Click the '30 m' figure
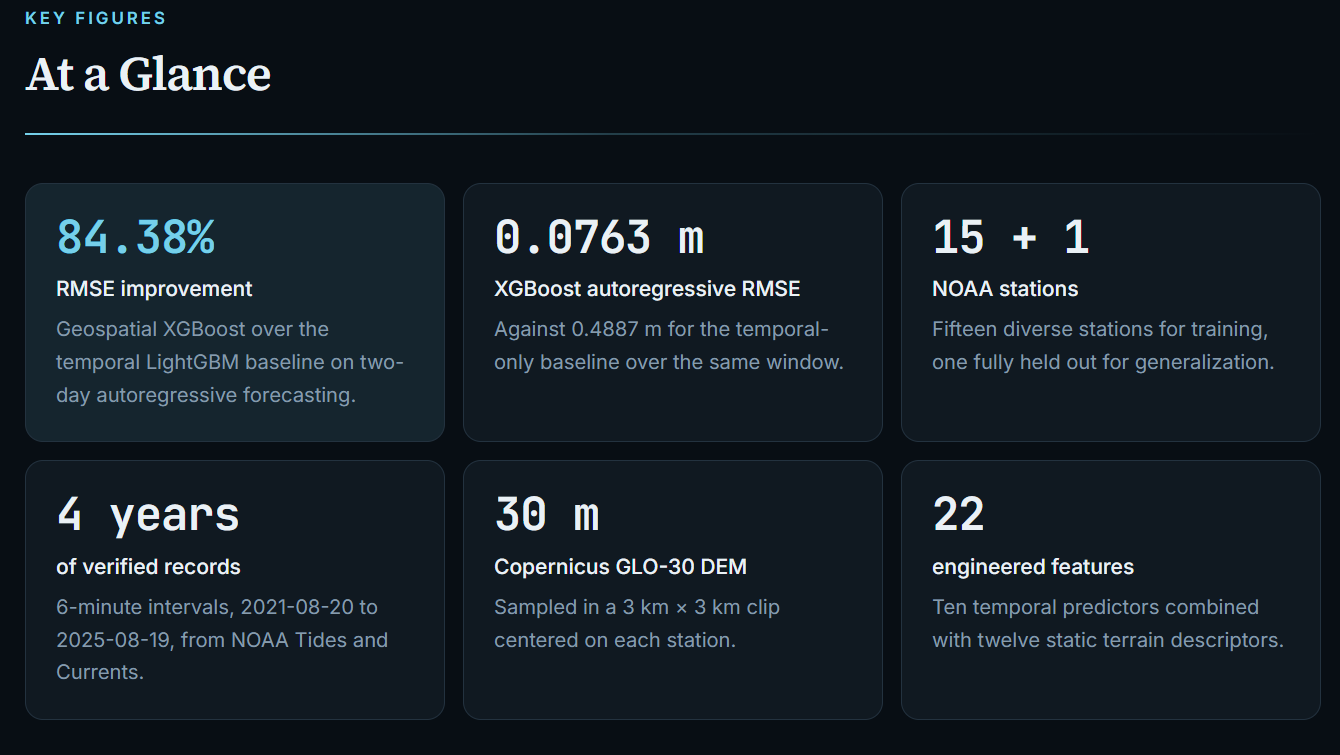 click(547, 515)
